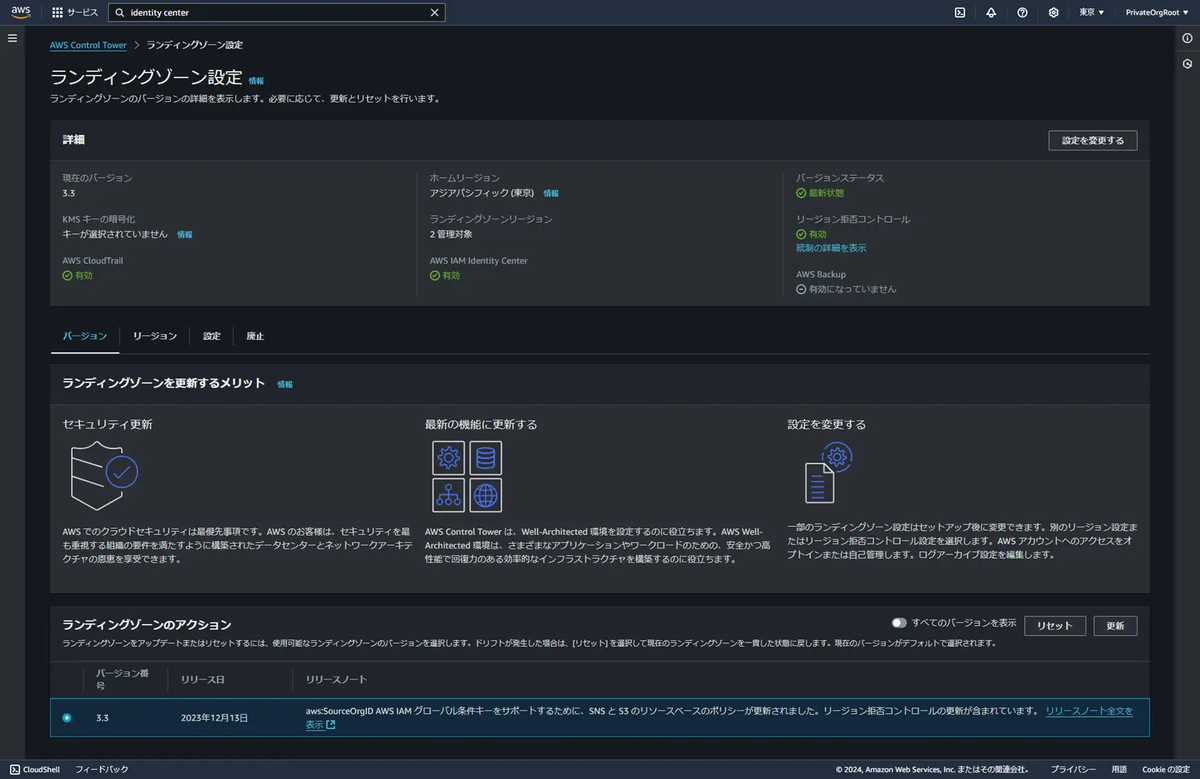
Task: Click the AWS logo home icon
Action: pyautogui.click(x=21, y=12)
